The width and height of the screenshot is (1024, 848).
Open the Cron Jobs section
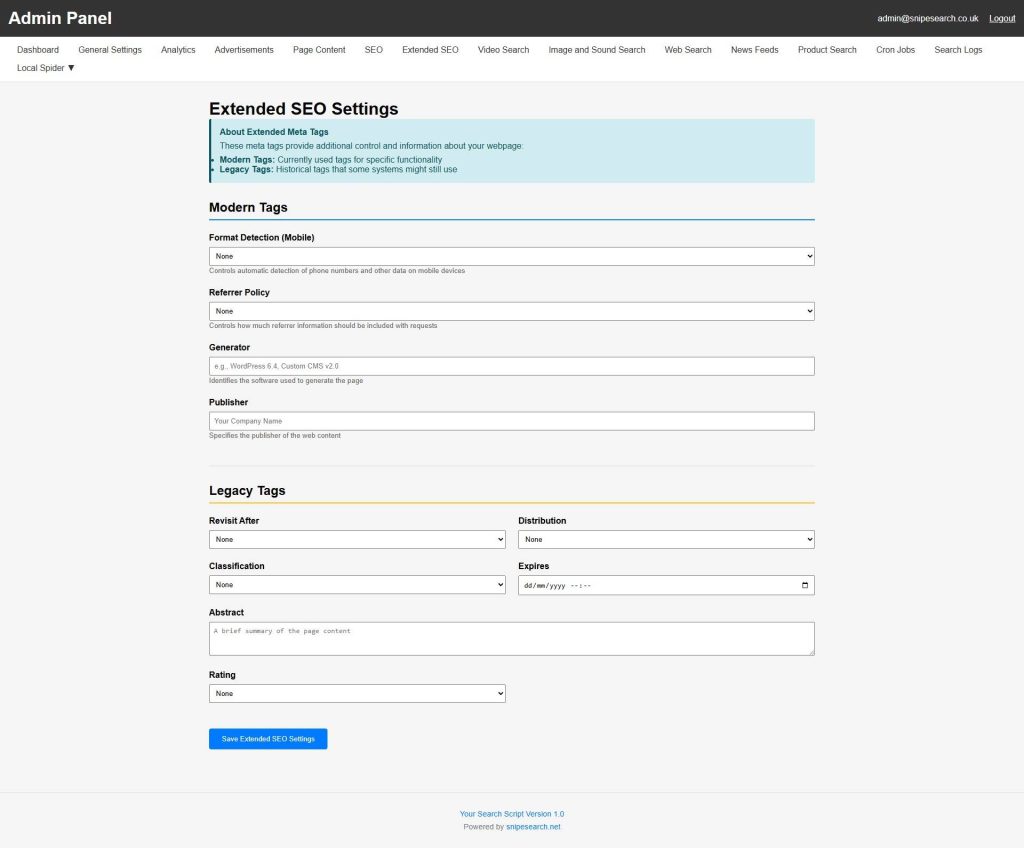pyautogui.click(x=895, y=50)
